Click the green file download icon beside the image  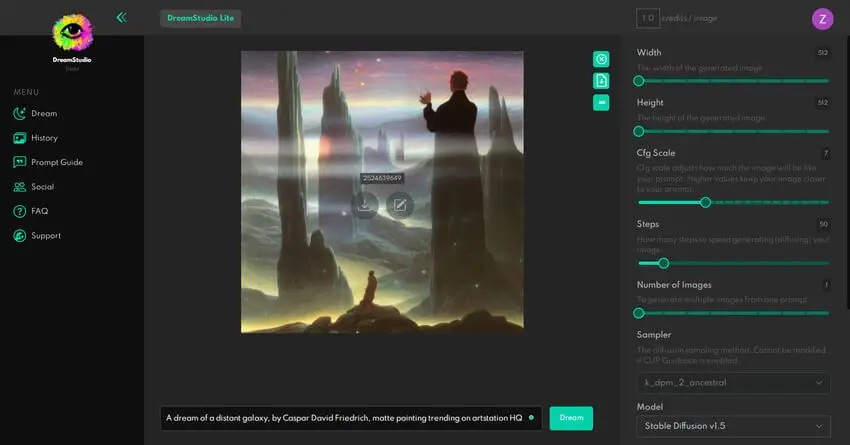pyautogui.click(x=601, y=81)
